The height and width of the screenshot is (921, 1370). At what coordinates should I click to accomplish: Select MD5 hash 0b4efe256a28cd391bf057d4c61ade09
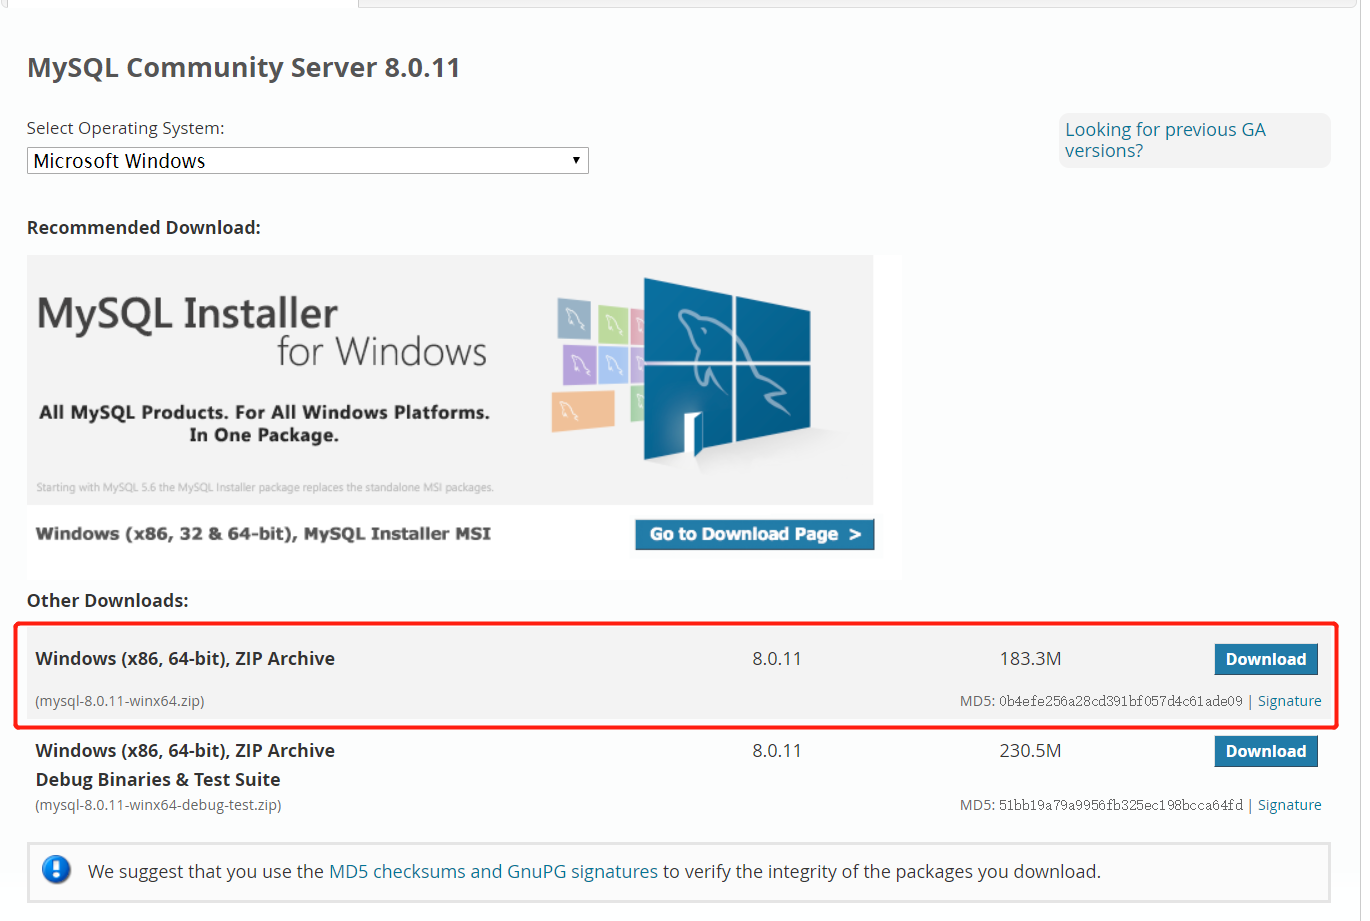pos(1120,701)
